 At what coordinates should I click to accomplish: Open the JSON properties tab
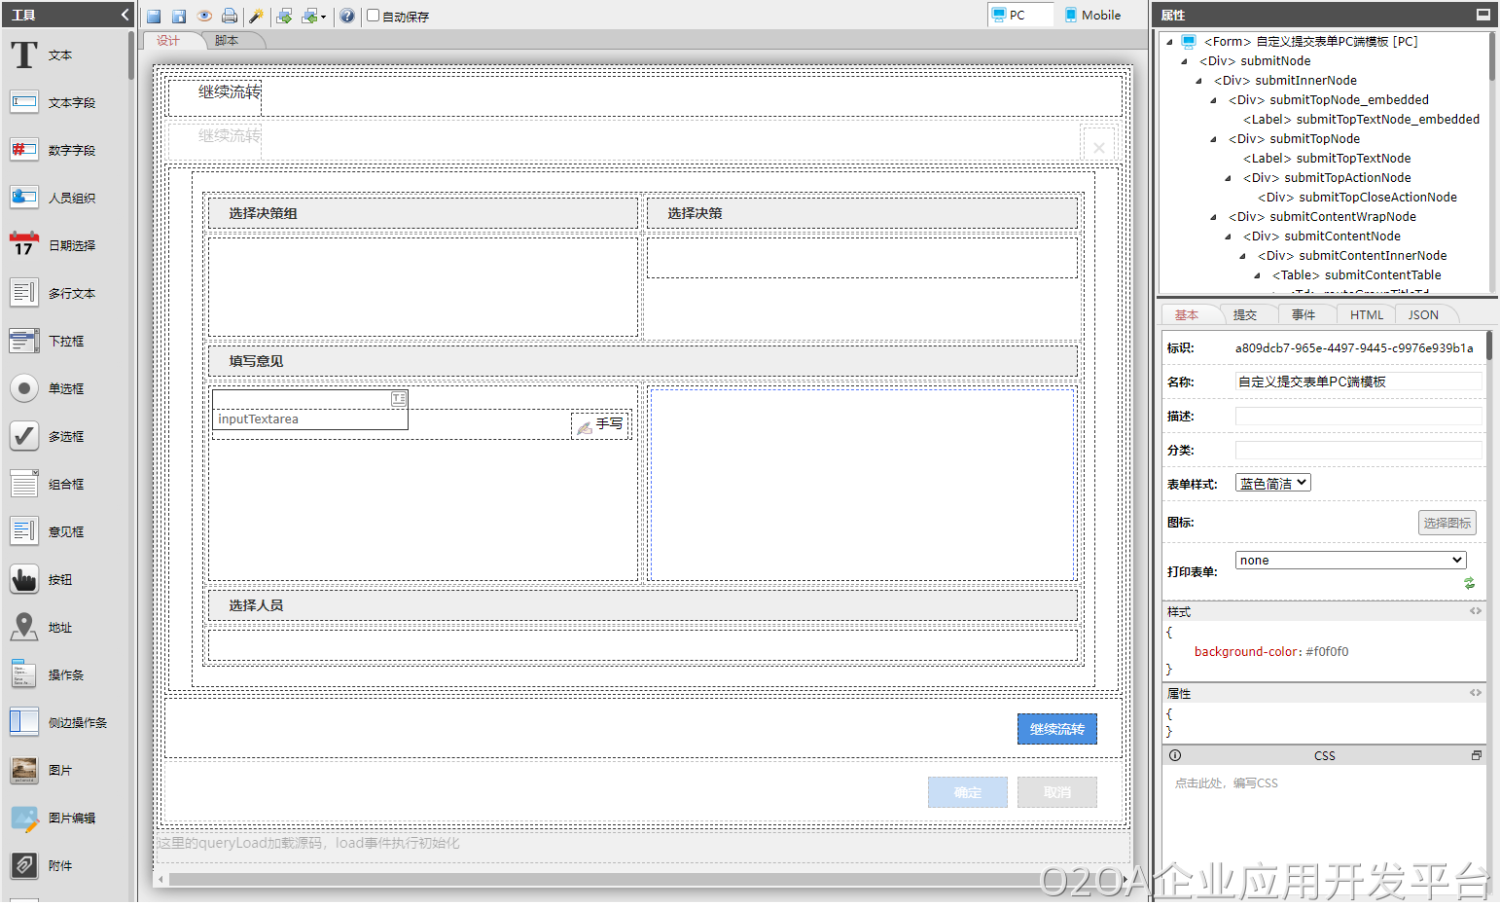[x=1423, y=315]
